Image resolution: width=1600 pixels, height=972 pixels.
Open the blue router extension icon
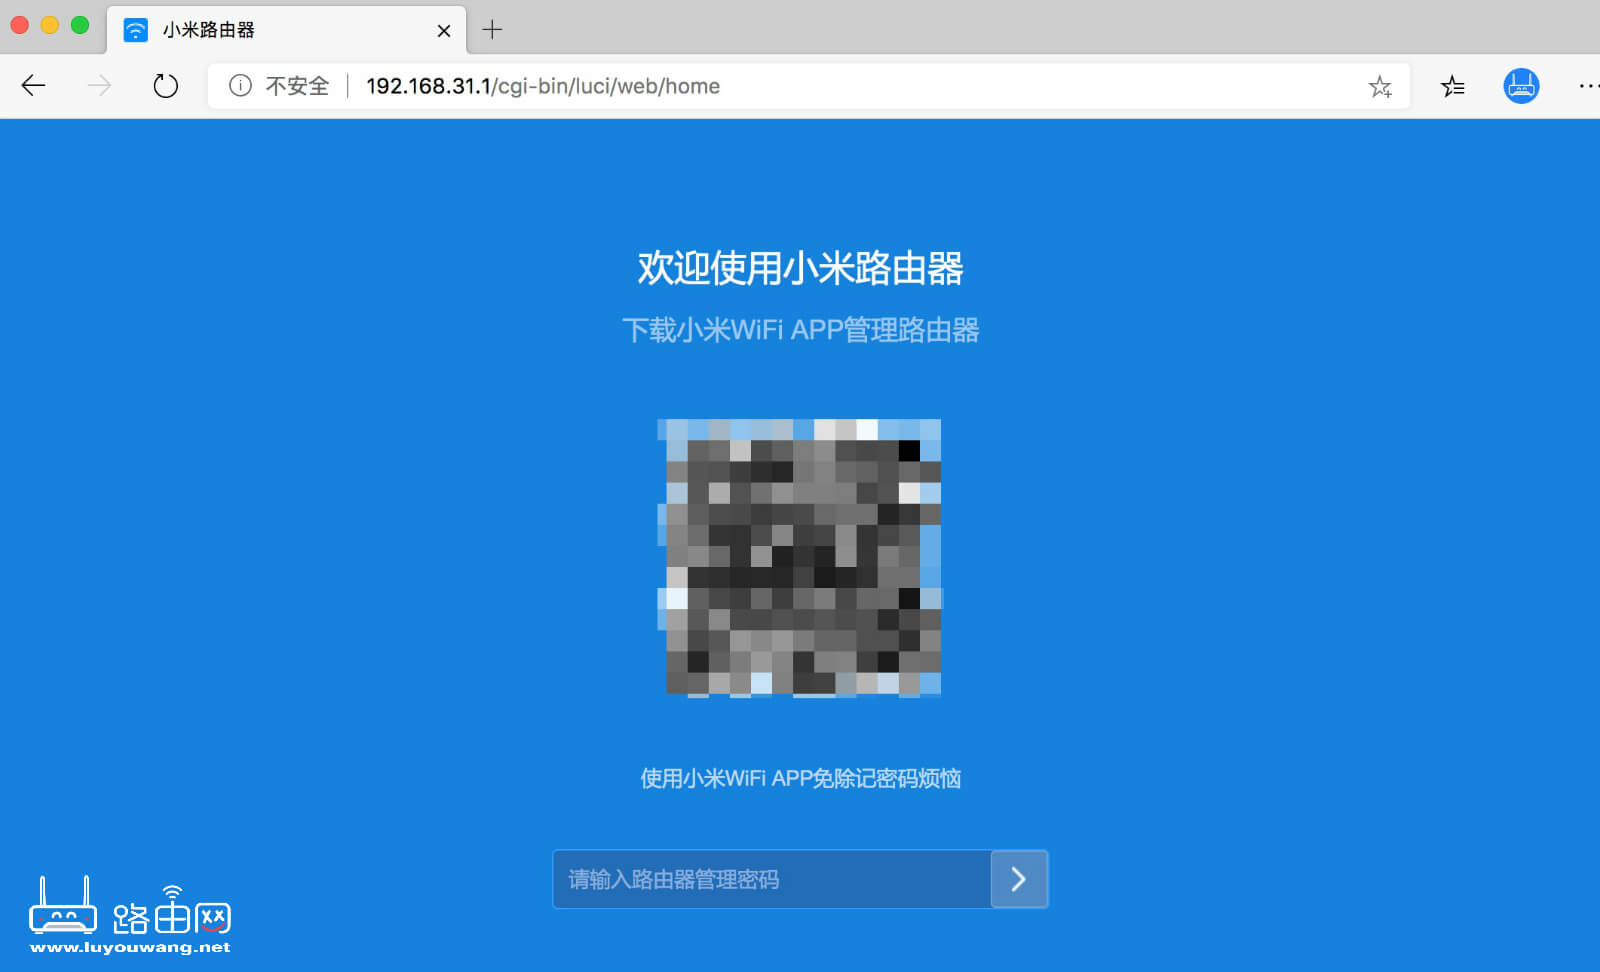click(x=1520, y=86)
